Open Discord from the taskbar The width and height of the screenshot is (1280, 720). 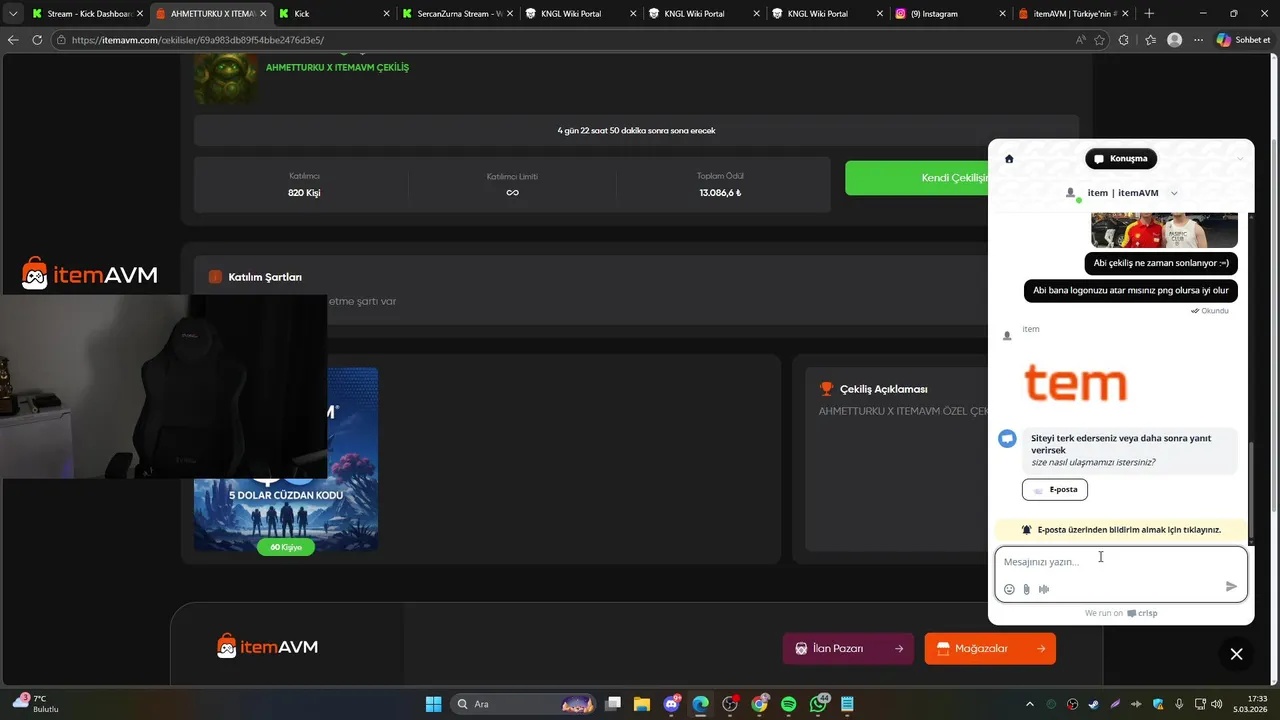(x=671, y=704)
